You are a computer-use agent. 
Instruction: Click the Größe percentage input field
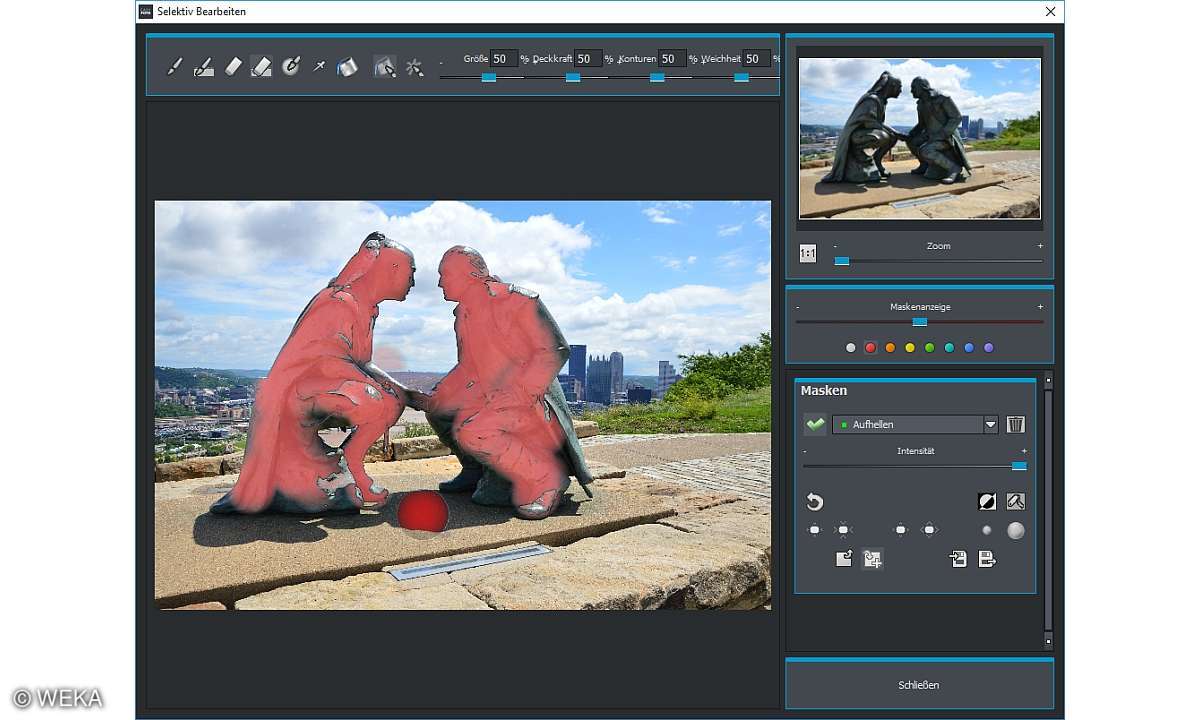(504, 59)
